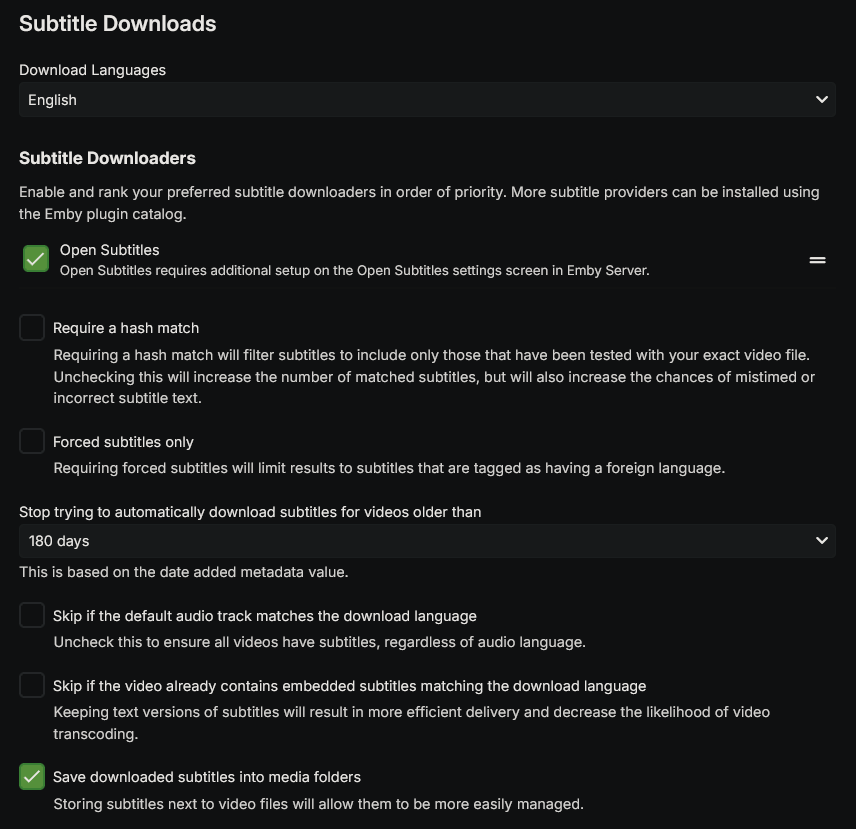Enable the Require a hash match checkbox
Image resolution: width=856 pixels, height=829 pixels.
pos(32,327)
